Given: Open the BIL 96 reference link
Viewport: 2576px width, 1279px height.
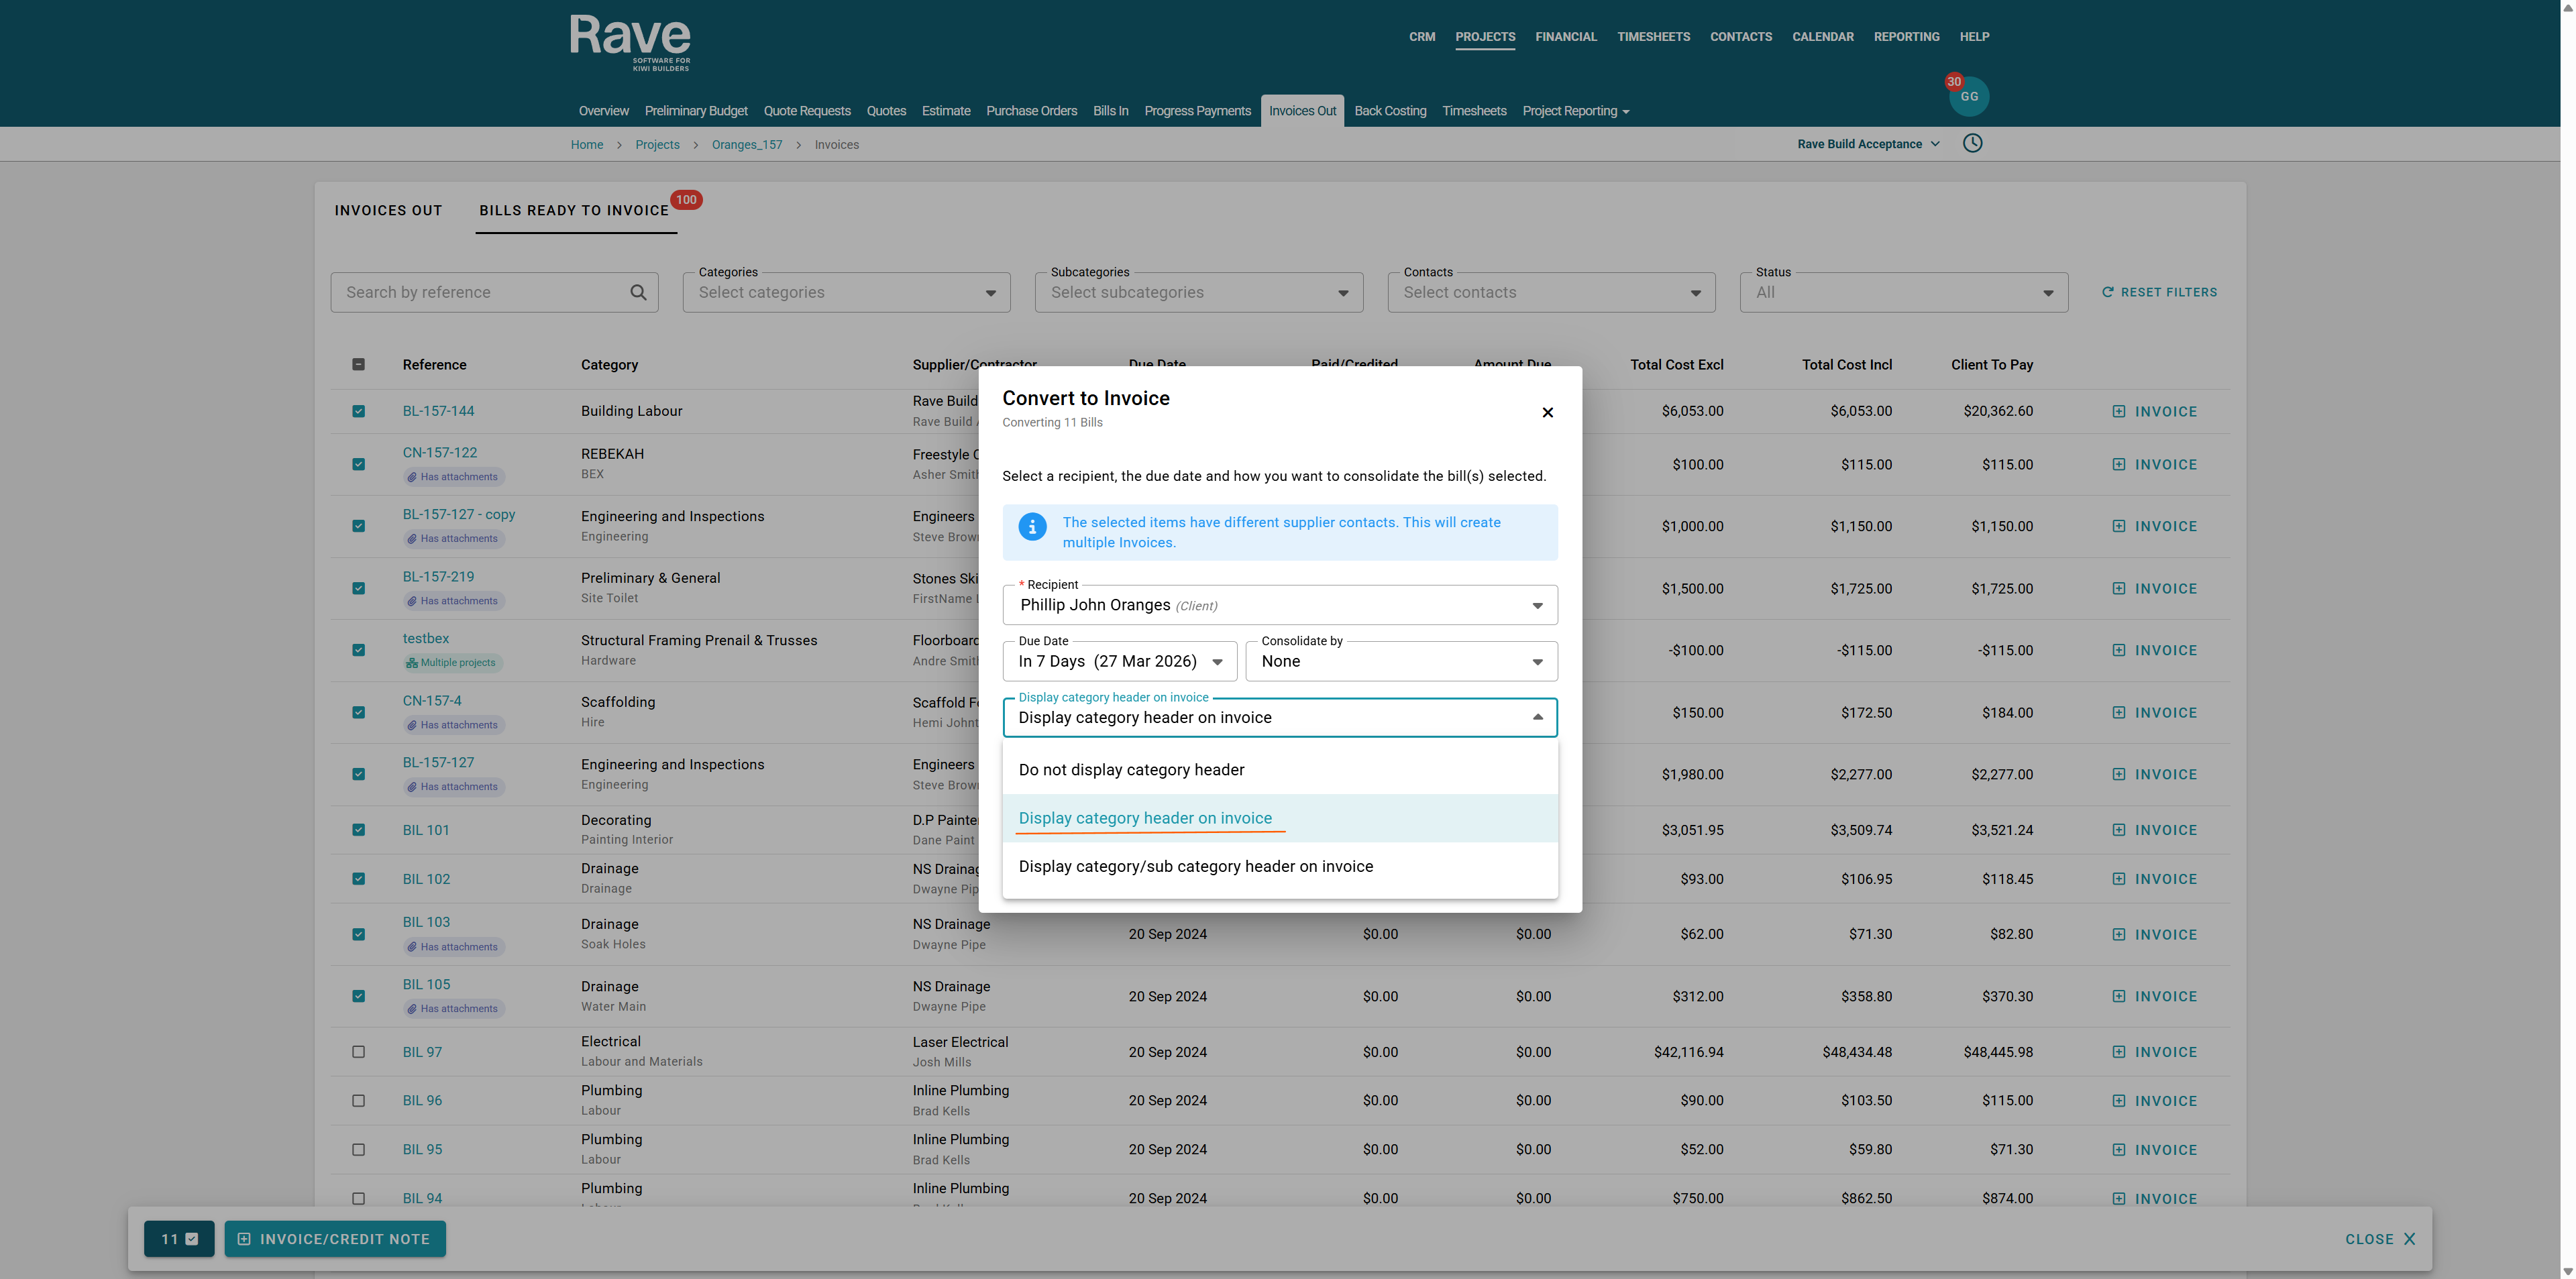Looking at the screenshot, I should (422, 1100).
